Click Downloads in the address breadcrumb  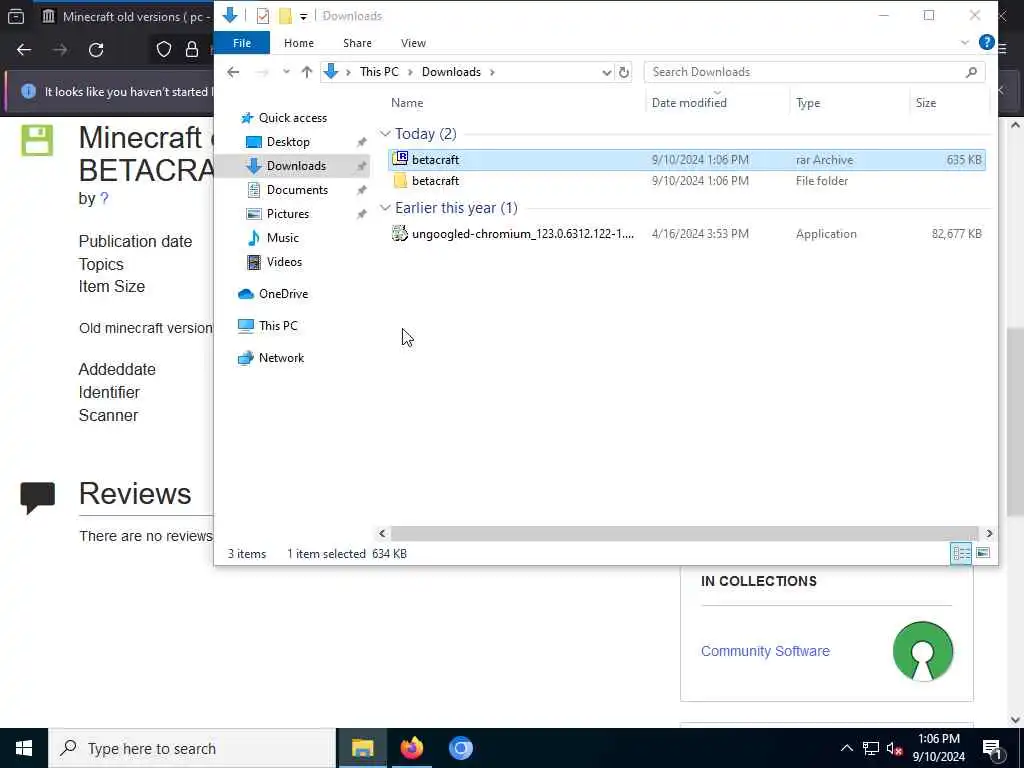point(451,72)
